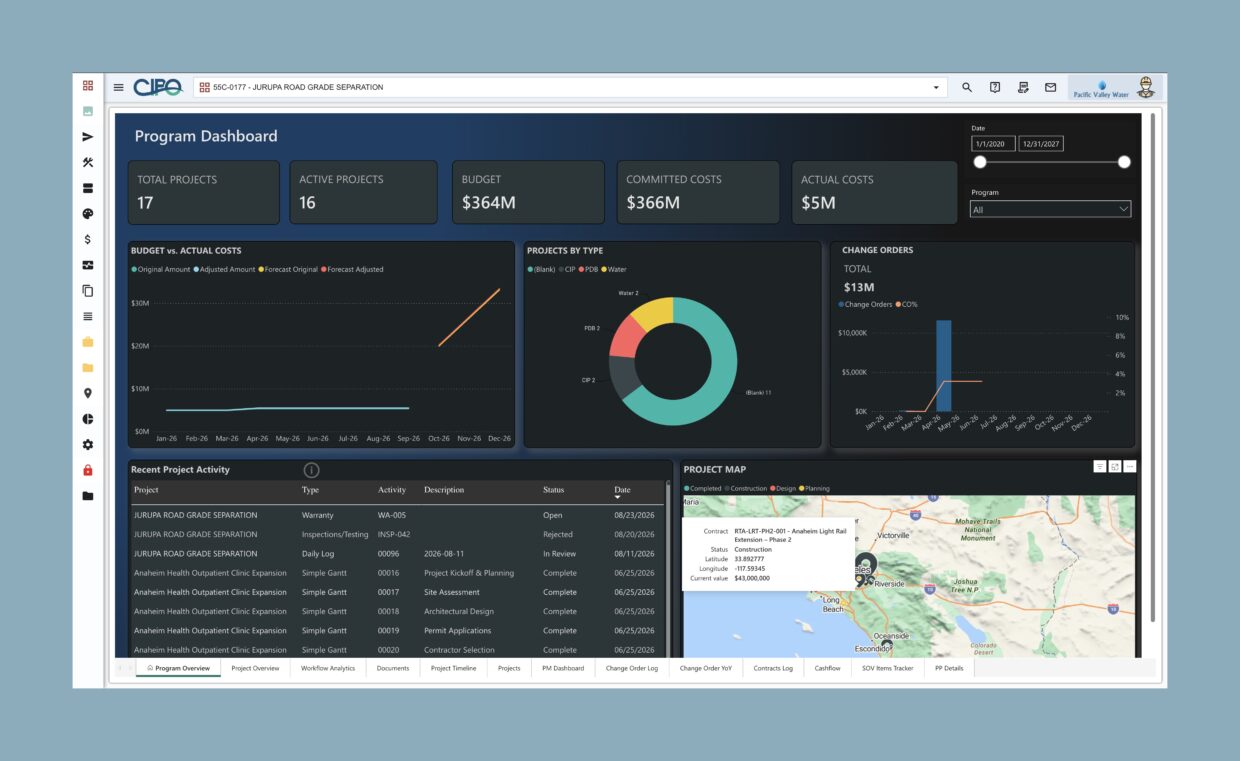The image size is (1240, 761).
Task: Open the mail envelope icon
Action: [x=1050, y=87]
